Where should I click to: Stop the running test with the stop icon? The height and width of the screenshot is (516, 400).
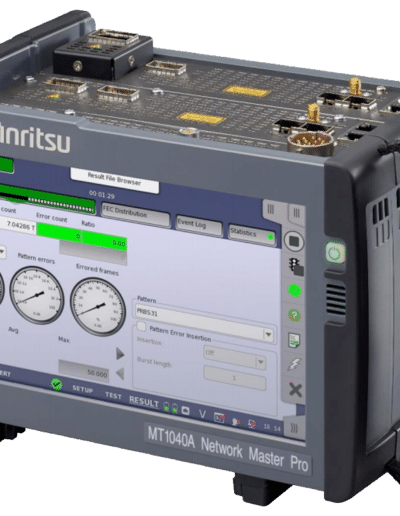[294, 241]
